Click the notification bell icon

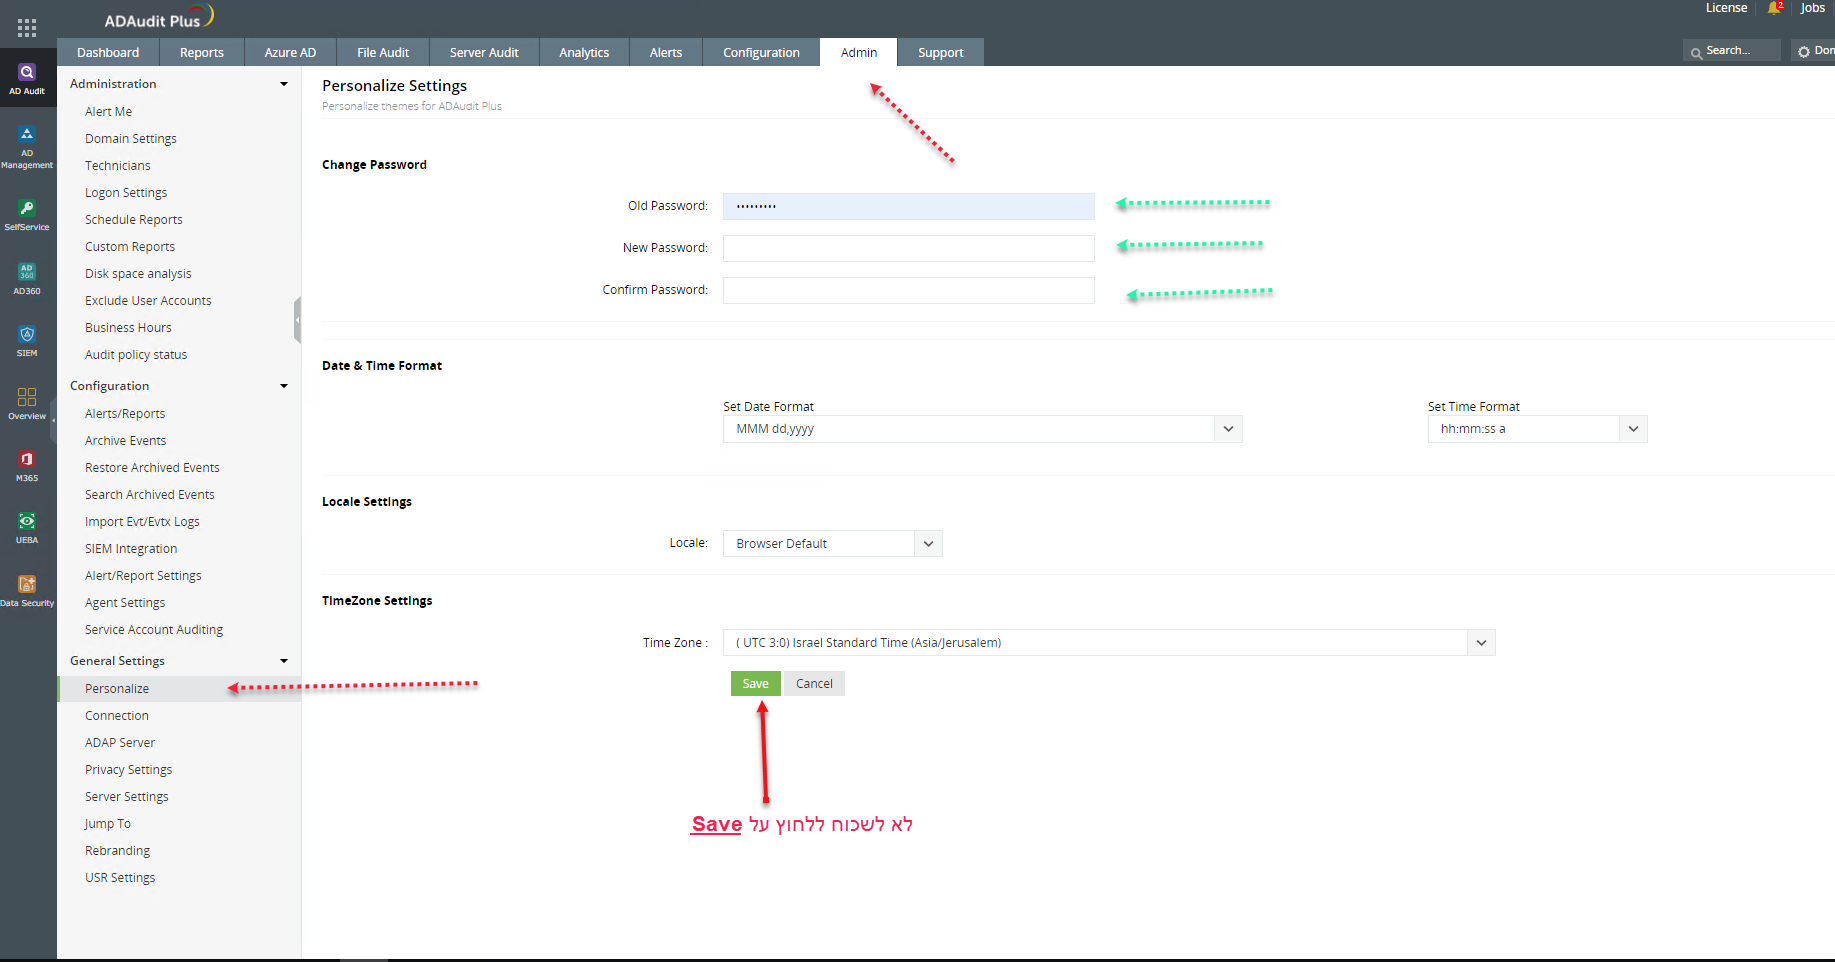click(1775, 9)
